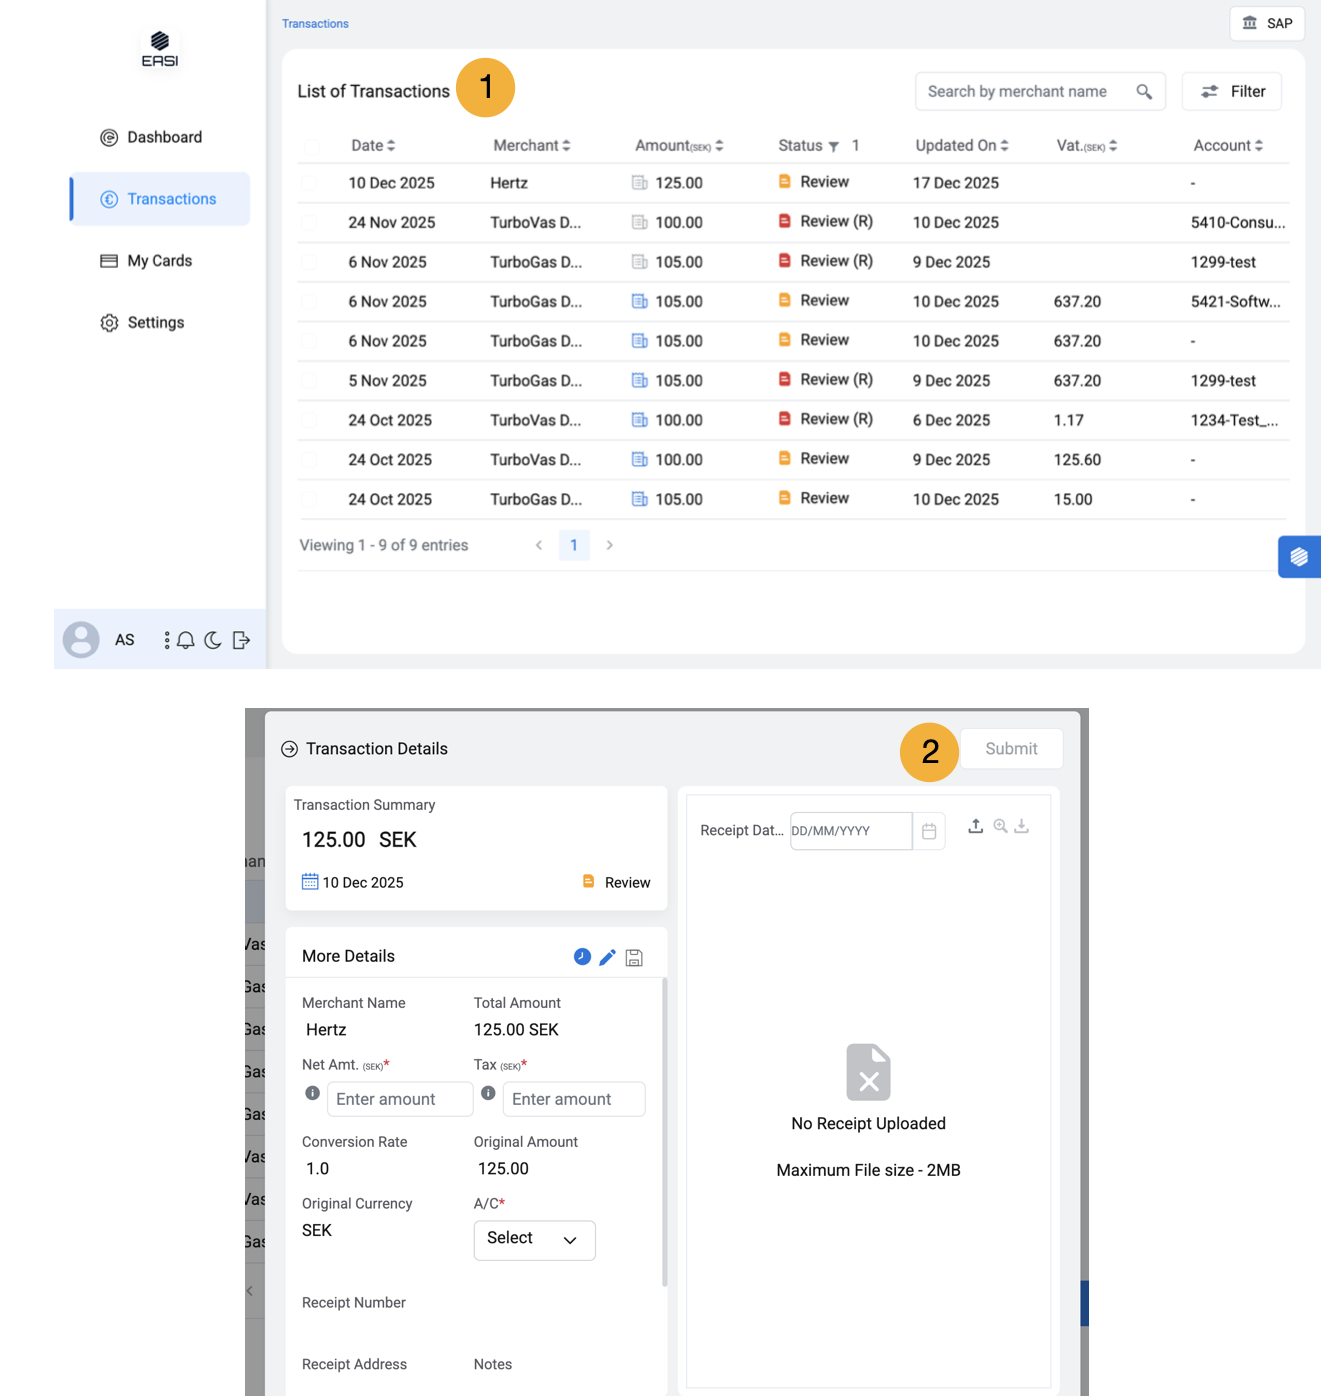
Task: Open transaction history clock icon
Action: click(582, 957)
